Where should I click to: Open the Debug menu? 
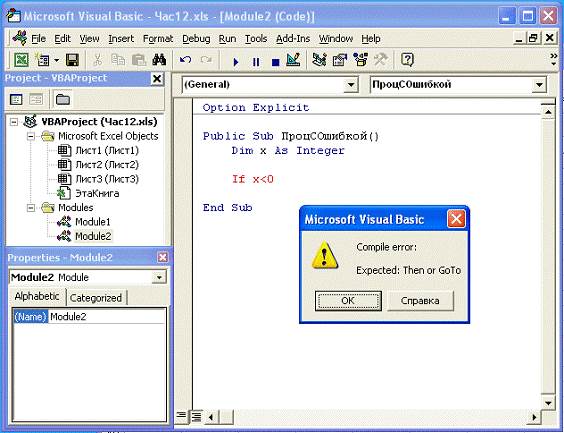196,38
